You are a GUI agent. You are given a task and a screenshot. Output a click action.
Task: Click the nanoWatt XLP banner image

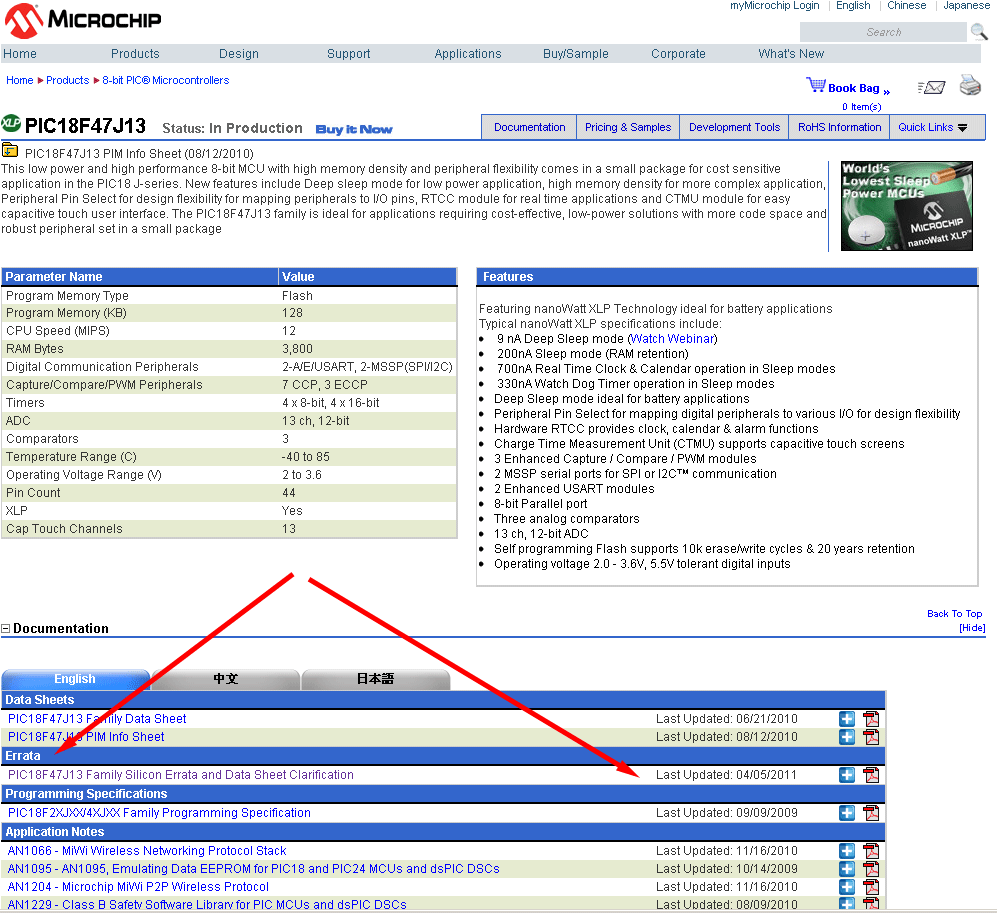click(906, 206)
